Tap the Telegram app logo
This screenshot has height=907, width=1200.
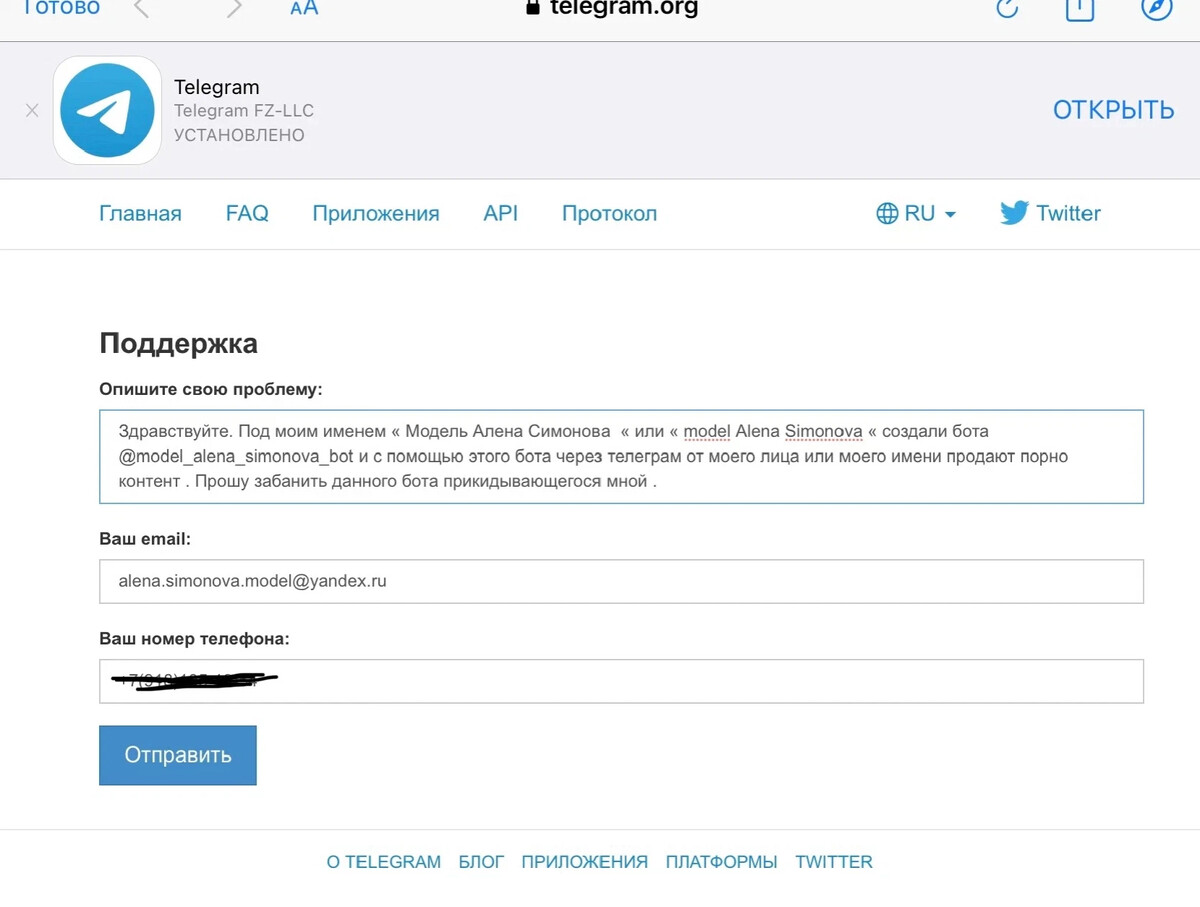(107, 110)
